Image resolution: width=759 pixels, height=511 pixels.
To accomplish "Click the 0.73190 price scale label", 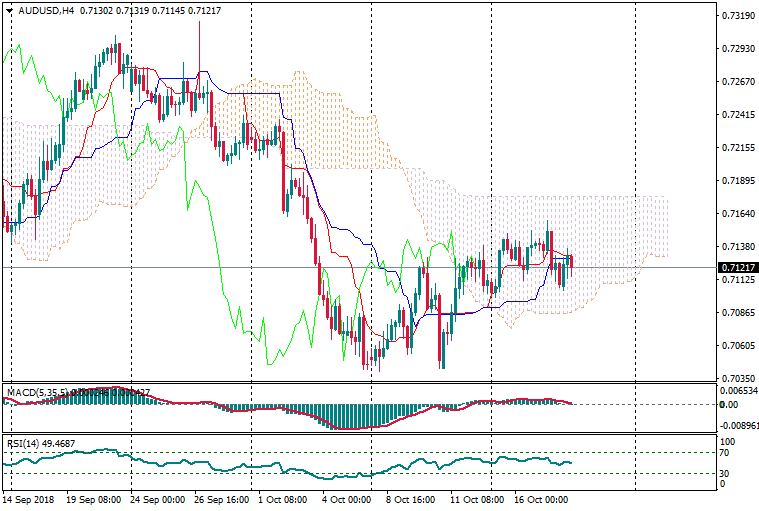I will [x=736, y=16].
